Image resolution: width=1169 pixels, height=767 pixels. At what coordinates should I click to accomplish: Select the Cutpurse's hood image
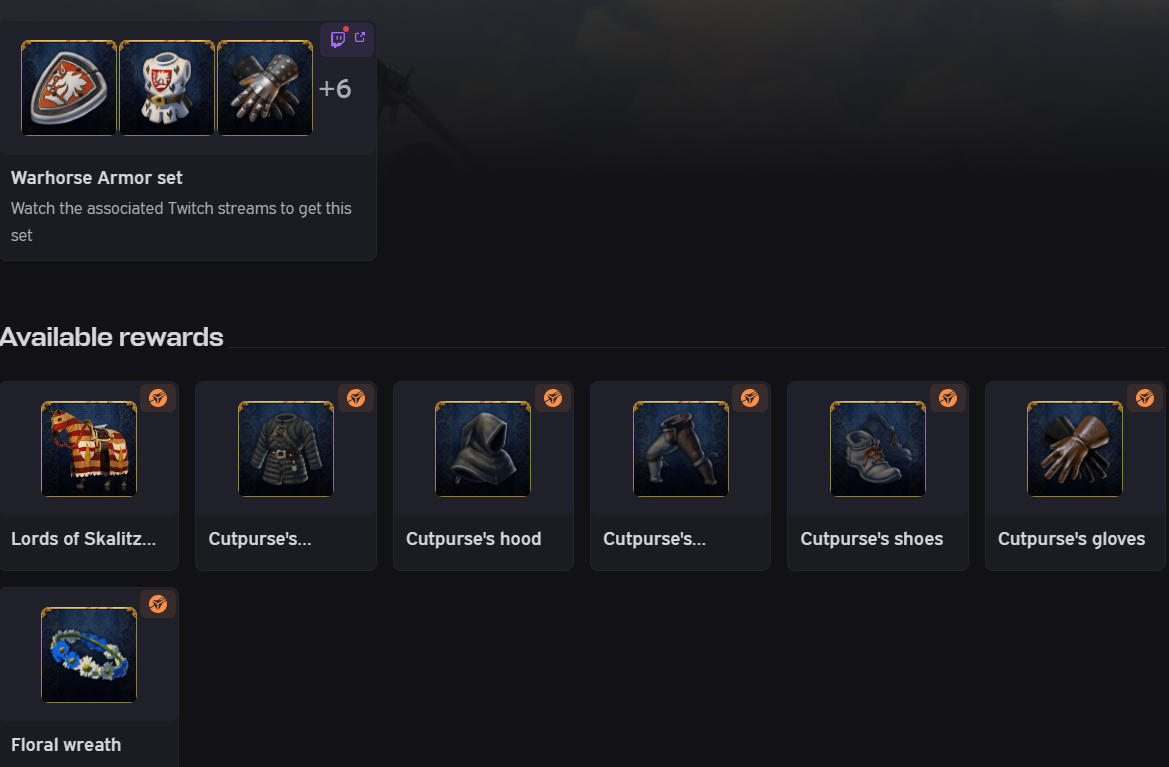483,449
